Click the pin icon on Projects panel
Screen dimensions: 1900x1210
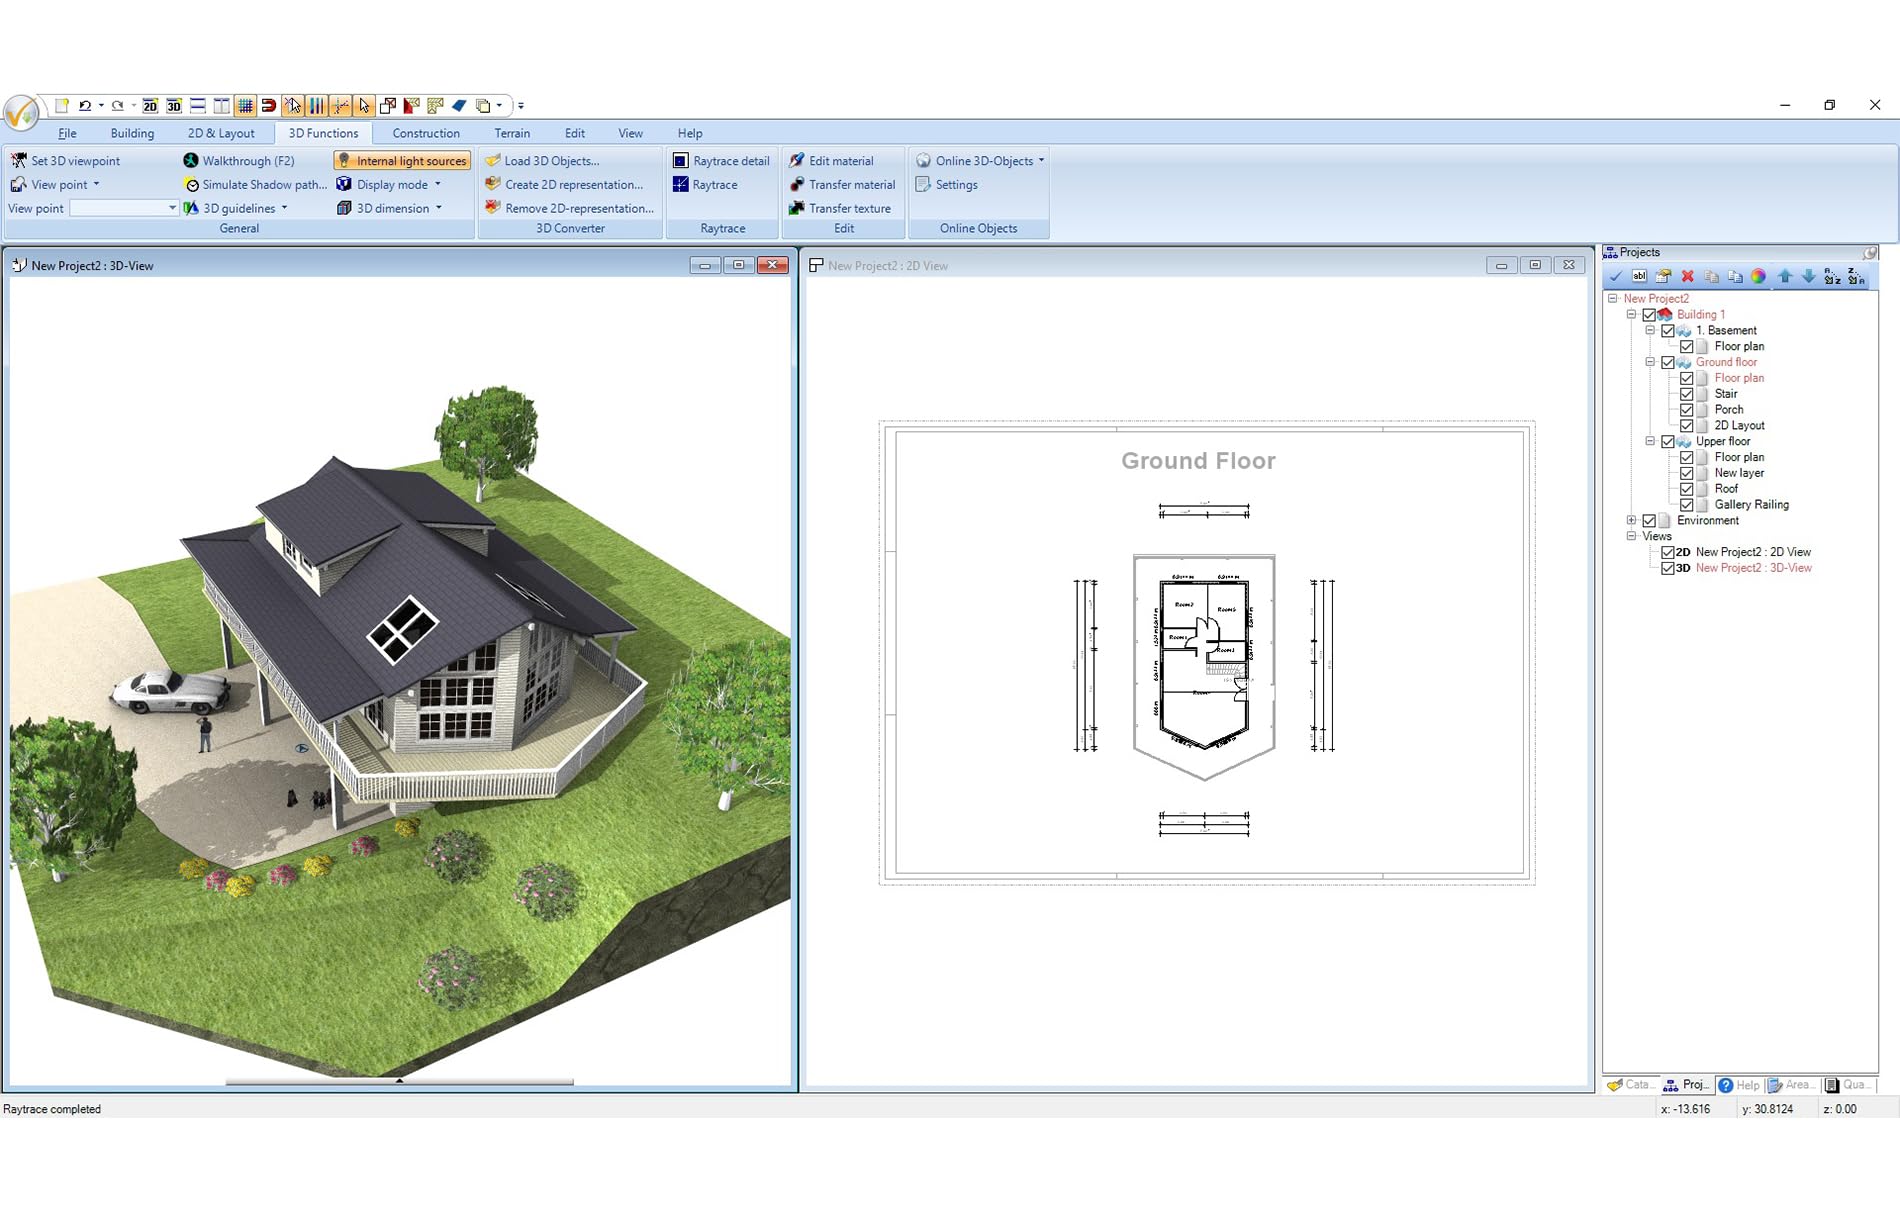(x=1870, y=253)
